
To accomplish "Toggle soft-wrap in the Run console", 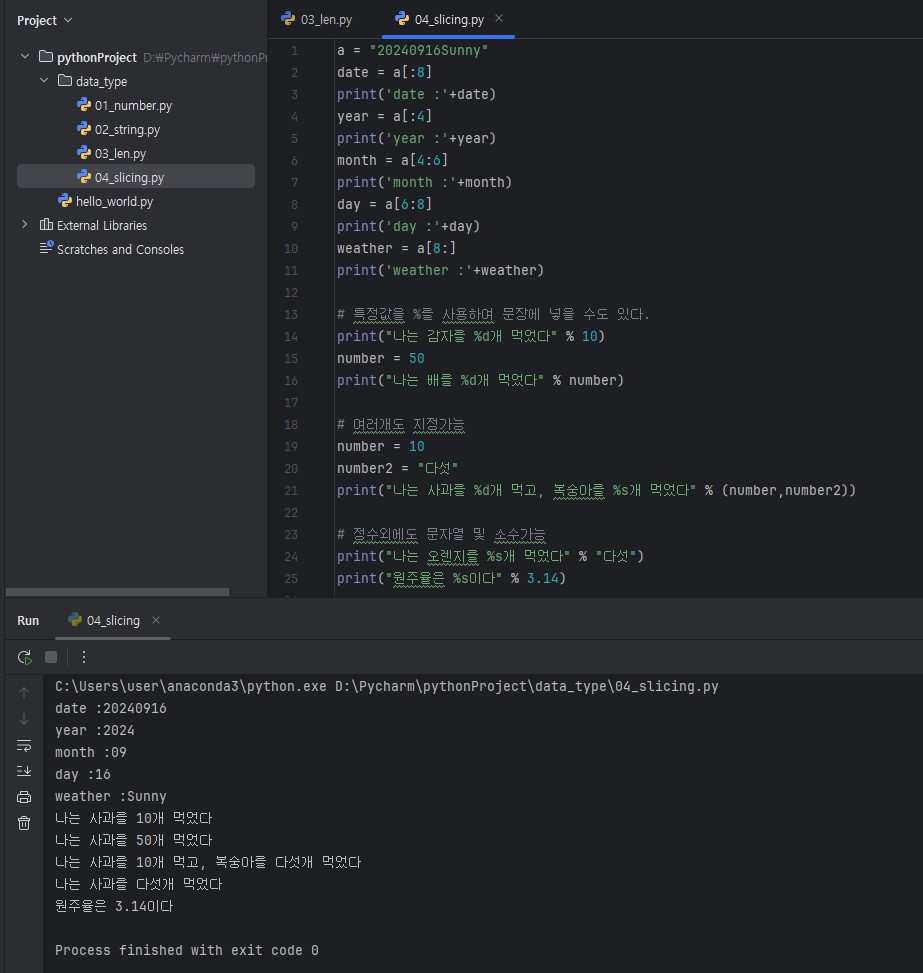I will [24, 745].
